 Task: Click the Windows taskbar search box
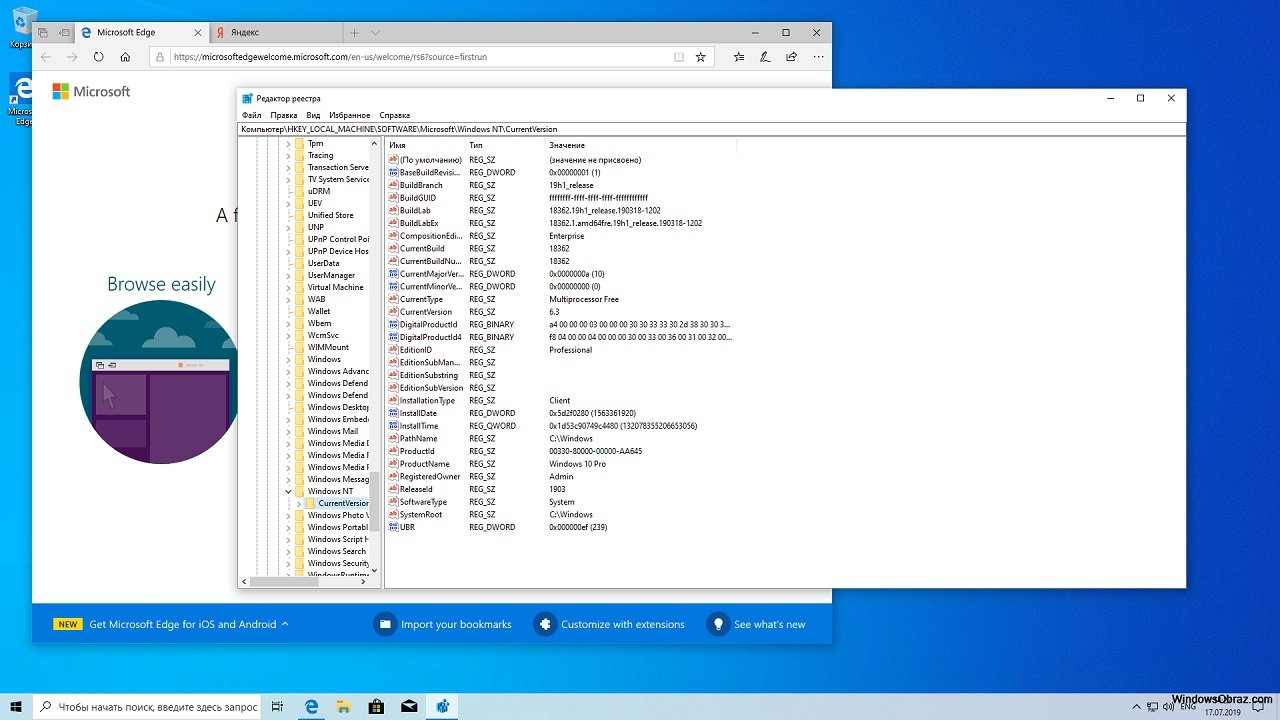150,706
